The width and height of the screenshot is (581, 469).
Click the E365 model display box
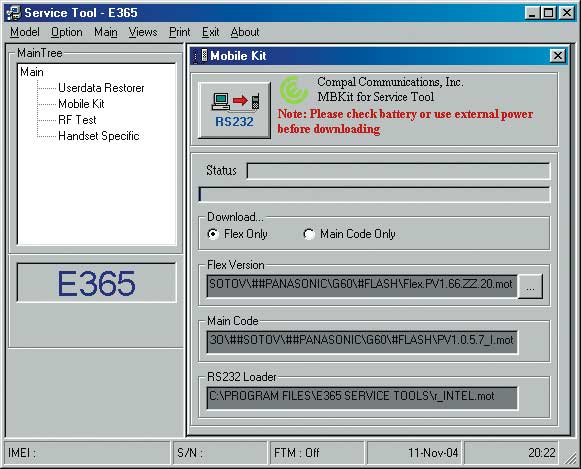point(96,283)
